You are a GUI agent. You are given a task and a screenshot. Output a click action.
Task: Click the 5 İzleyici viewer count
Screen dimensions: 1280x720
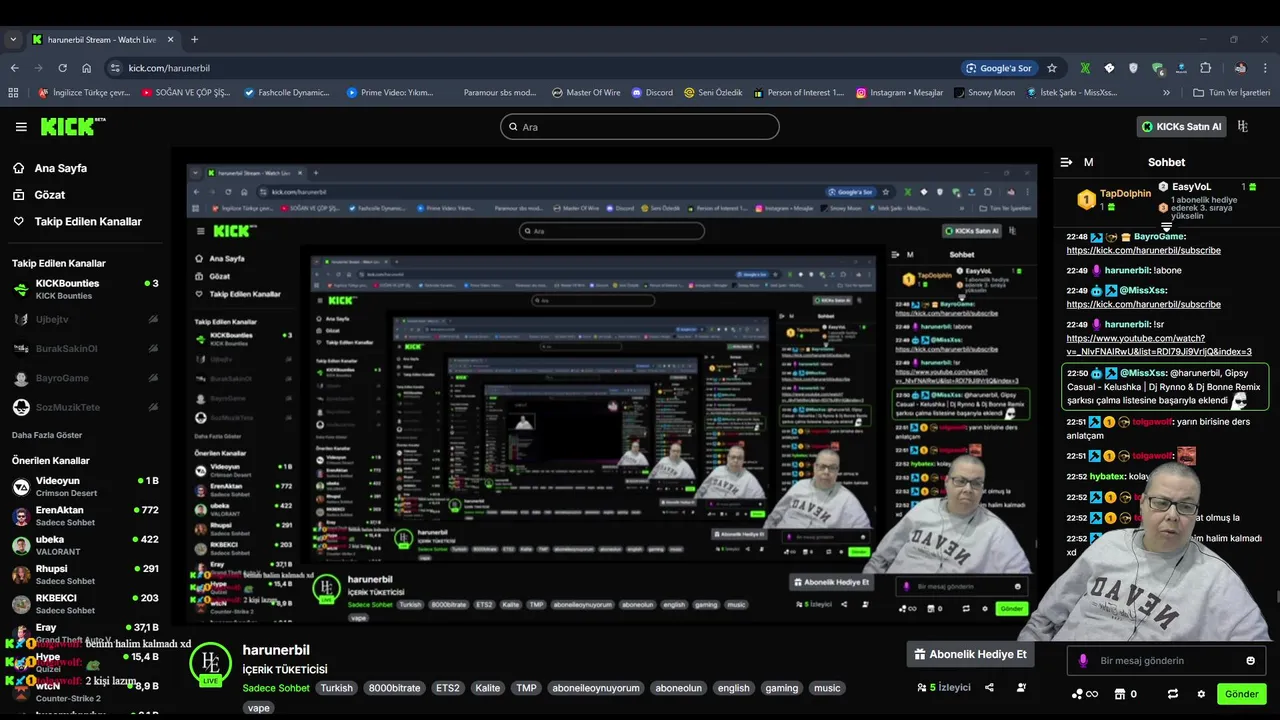coord(944,688)
